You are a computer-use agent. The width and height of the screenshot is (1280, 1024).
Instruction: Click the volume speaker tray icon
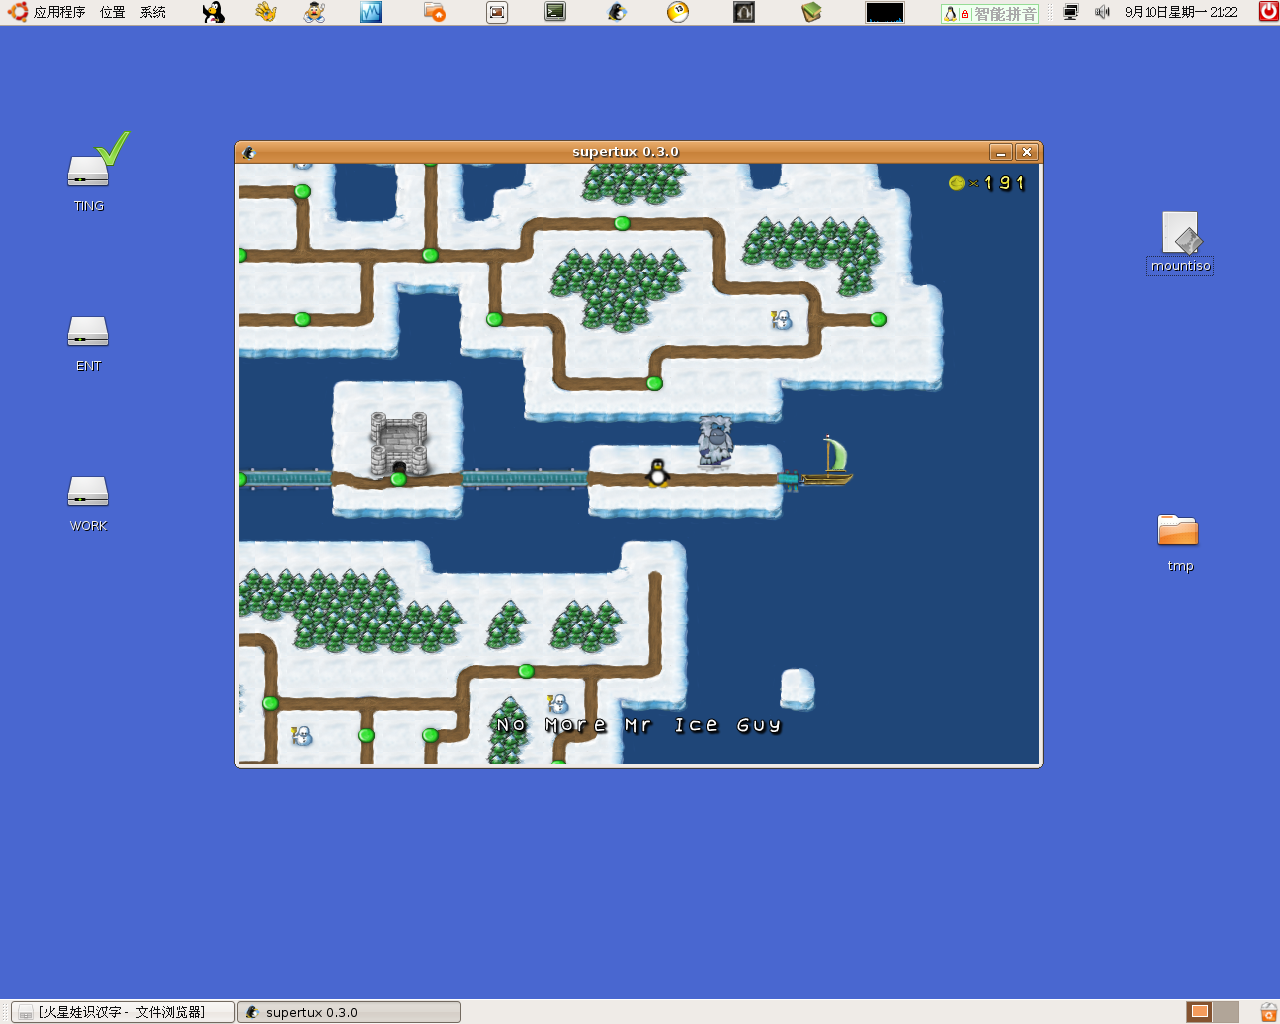[1102, 13]
